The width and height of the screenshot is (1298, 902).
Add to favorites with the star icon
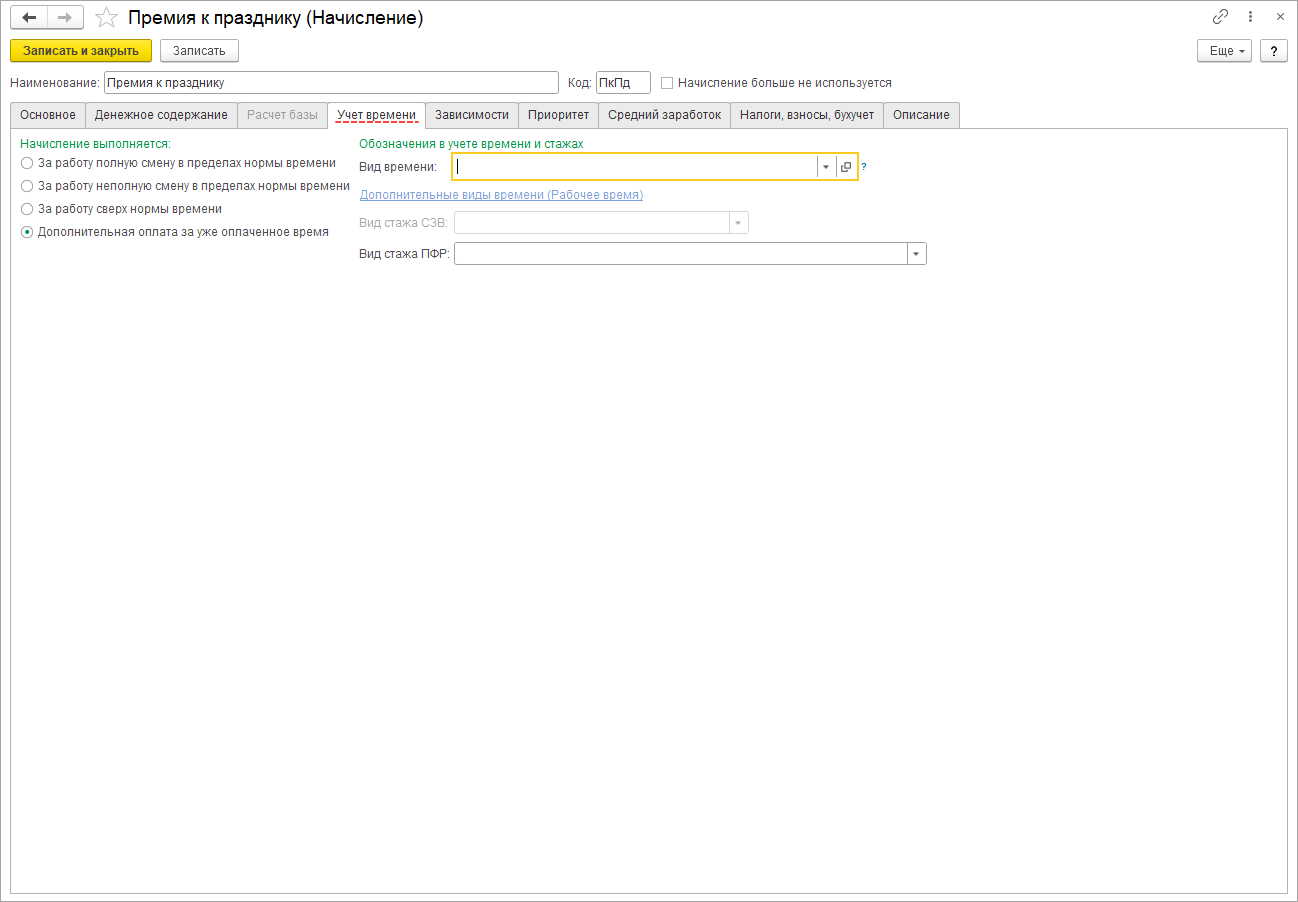point(106,18)
